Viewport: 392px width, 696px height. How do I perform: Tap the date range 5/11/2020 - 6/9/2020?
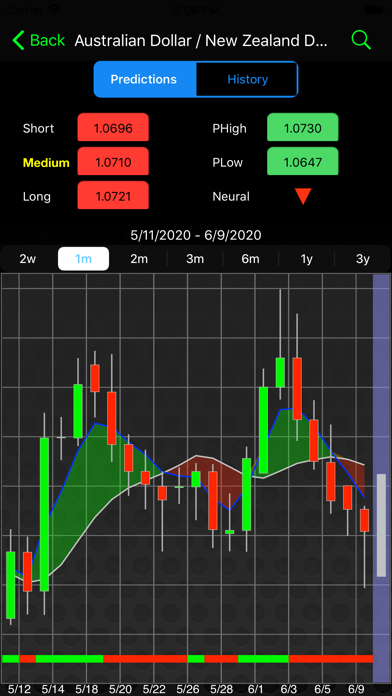click(x=196, y=234)
